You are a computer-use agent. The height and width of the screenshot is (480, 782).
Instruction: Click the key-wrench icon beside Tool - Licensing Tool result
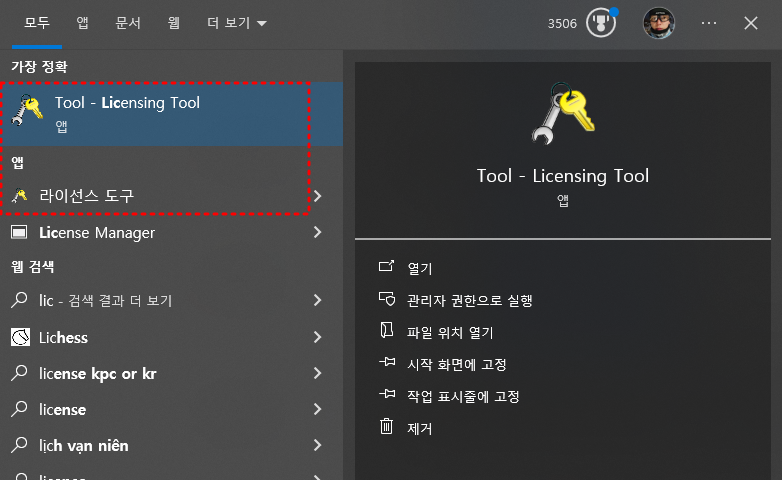(x=27, y=110)
